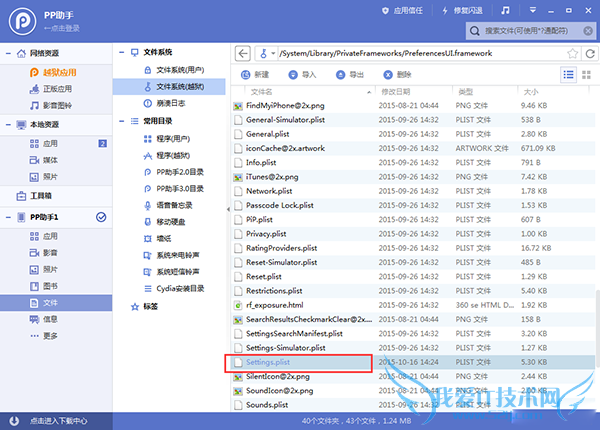Viewport: 600px width, 430px height.
Task: Select 文件系统(用户) tree item
Action: (174, 70)
